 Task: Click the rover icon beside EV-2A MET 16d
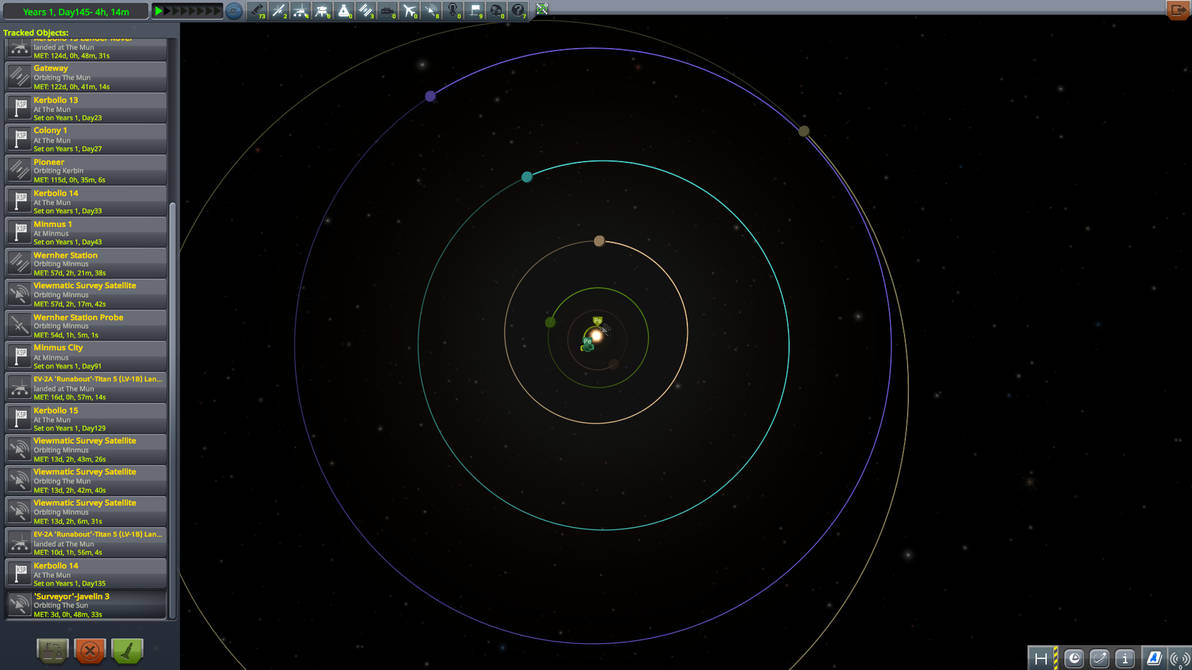(20, 387)
